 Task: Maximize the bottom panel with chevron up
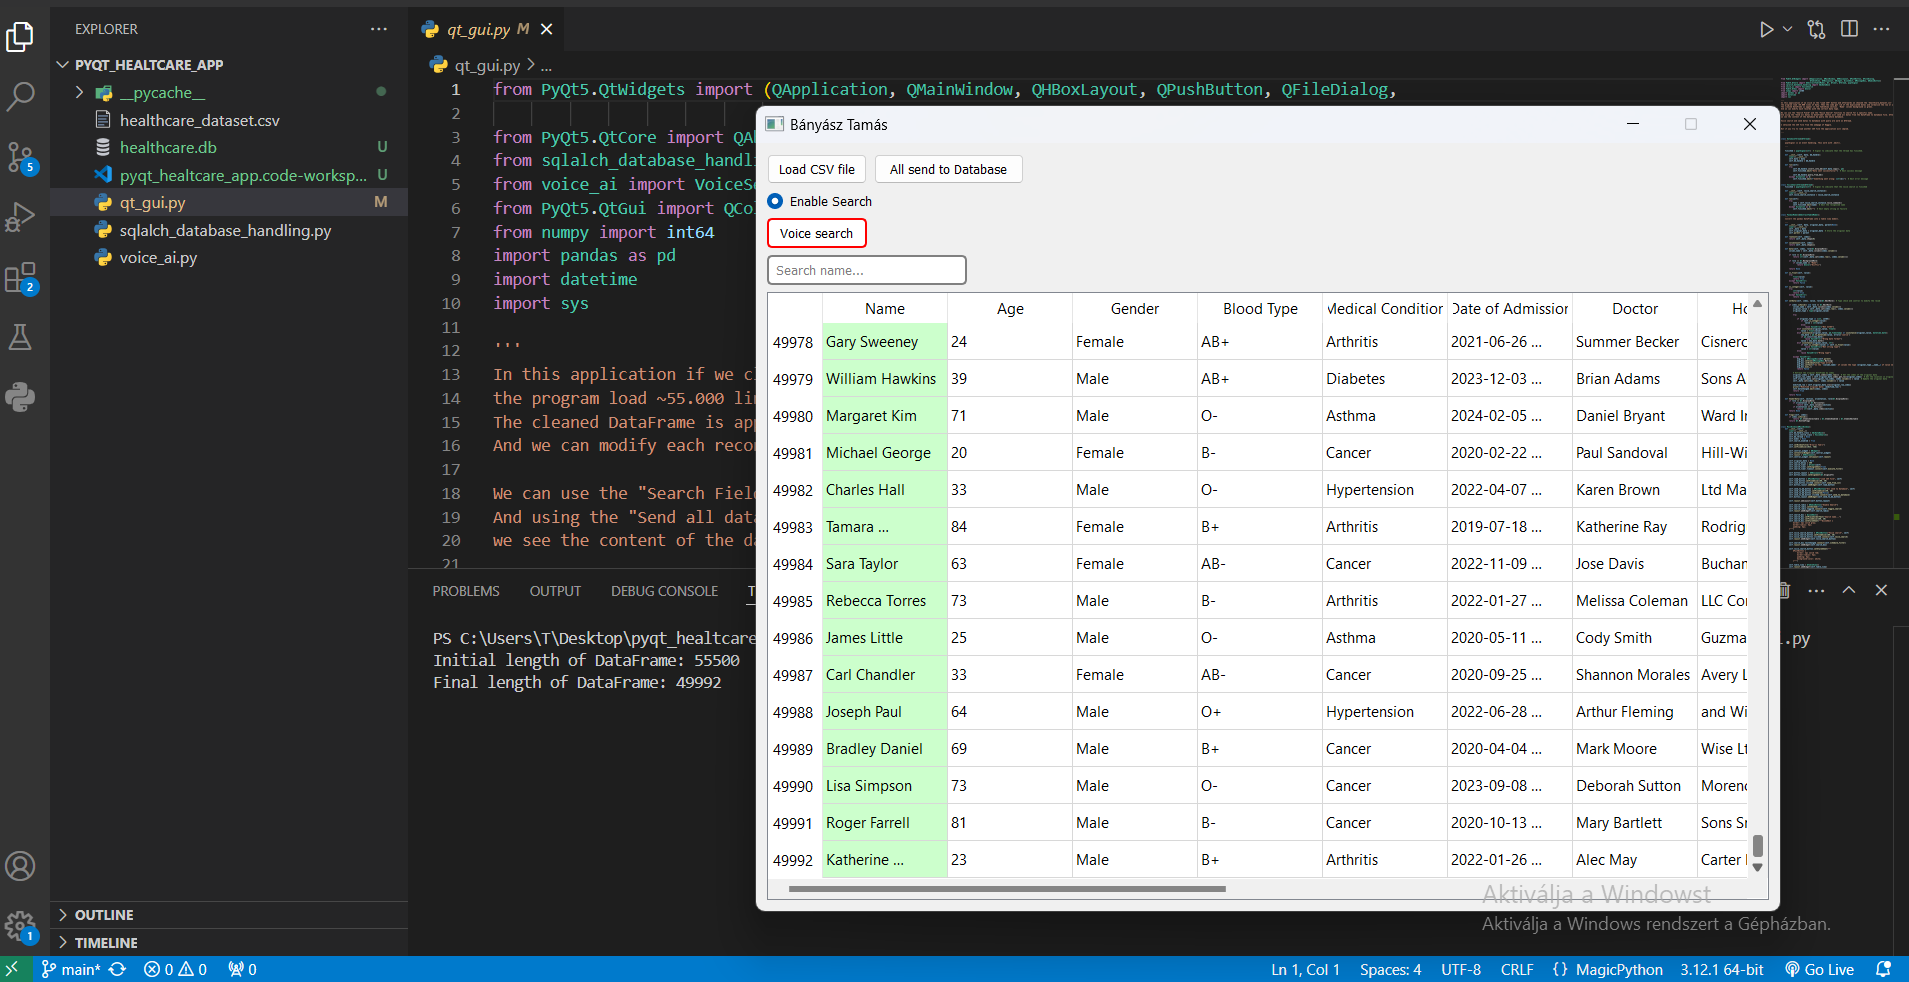(1849, 590)
